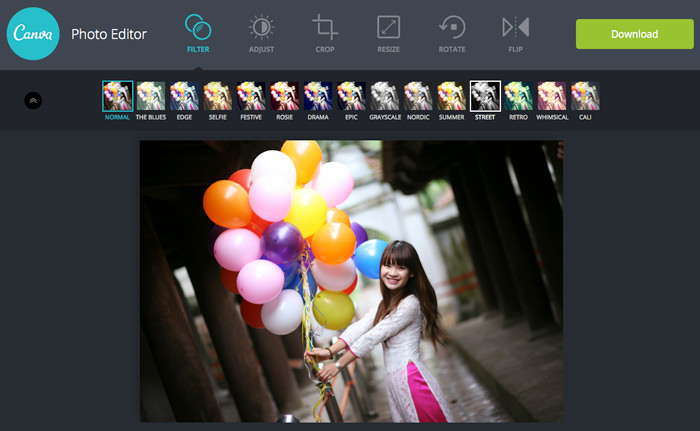Viewport: 700px width, 431px height.
Task: Download the edited photo
Action: 634,34
